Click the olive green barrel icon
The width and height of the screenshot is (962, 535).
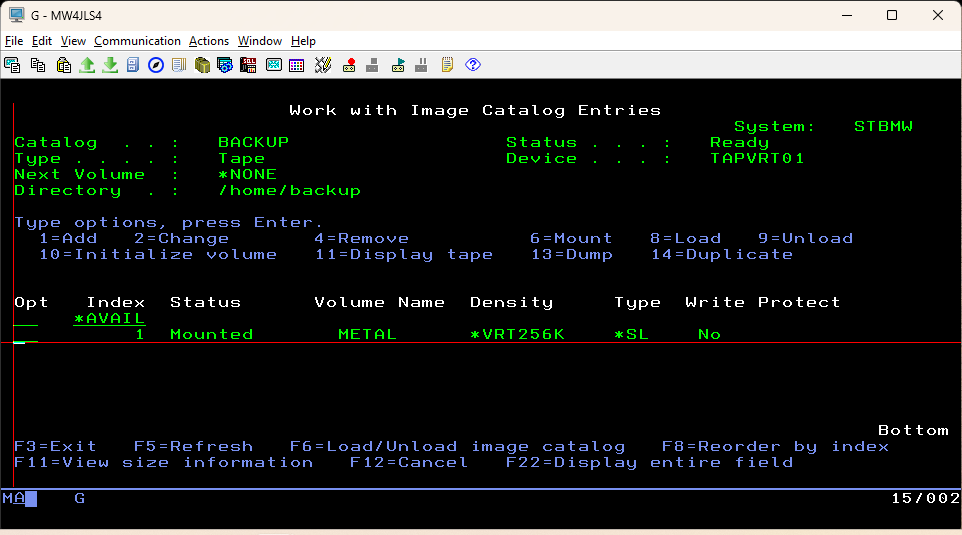[x=202, y=65]
